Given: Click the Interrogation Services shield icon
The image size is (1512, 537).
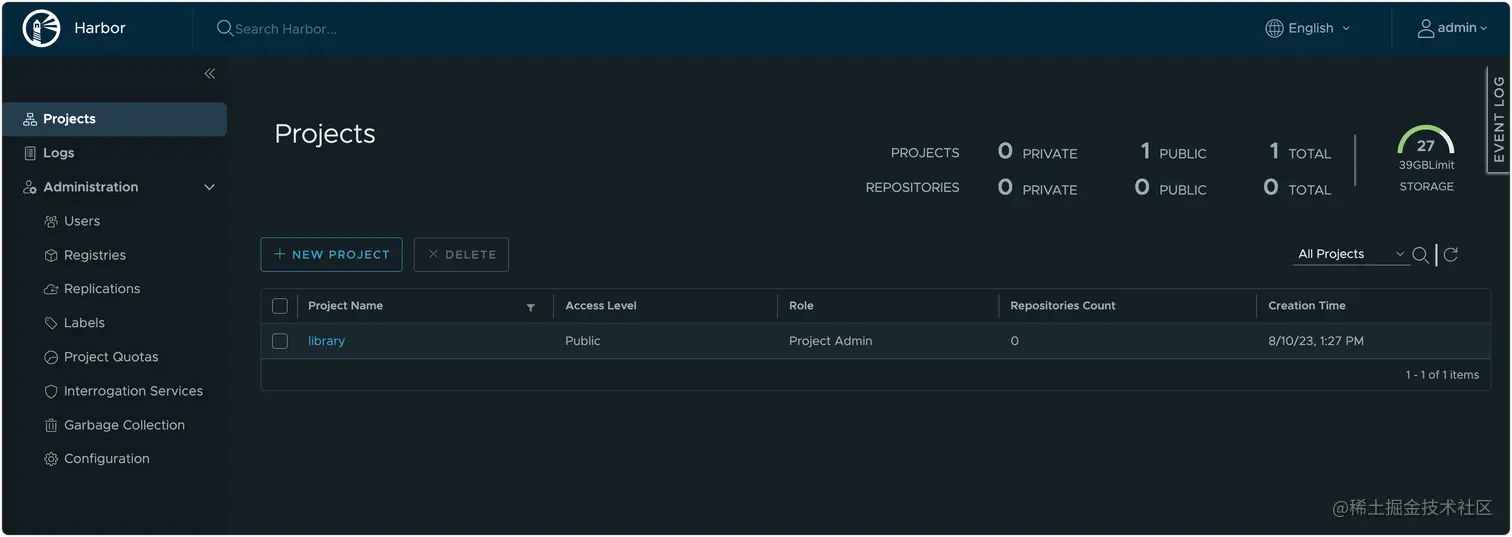Looking at the screenshot, I should (x=51, y=391).
